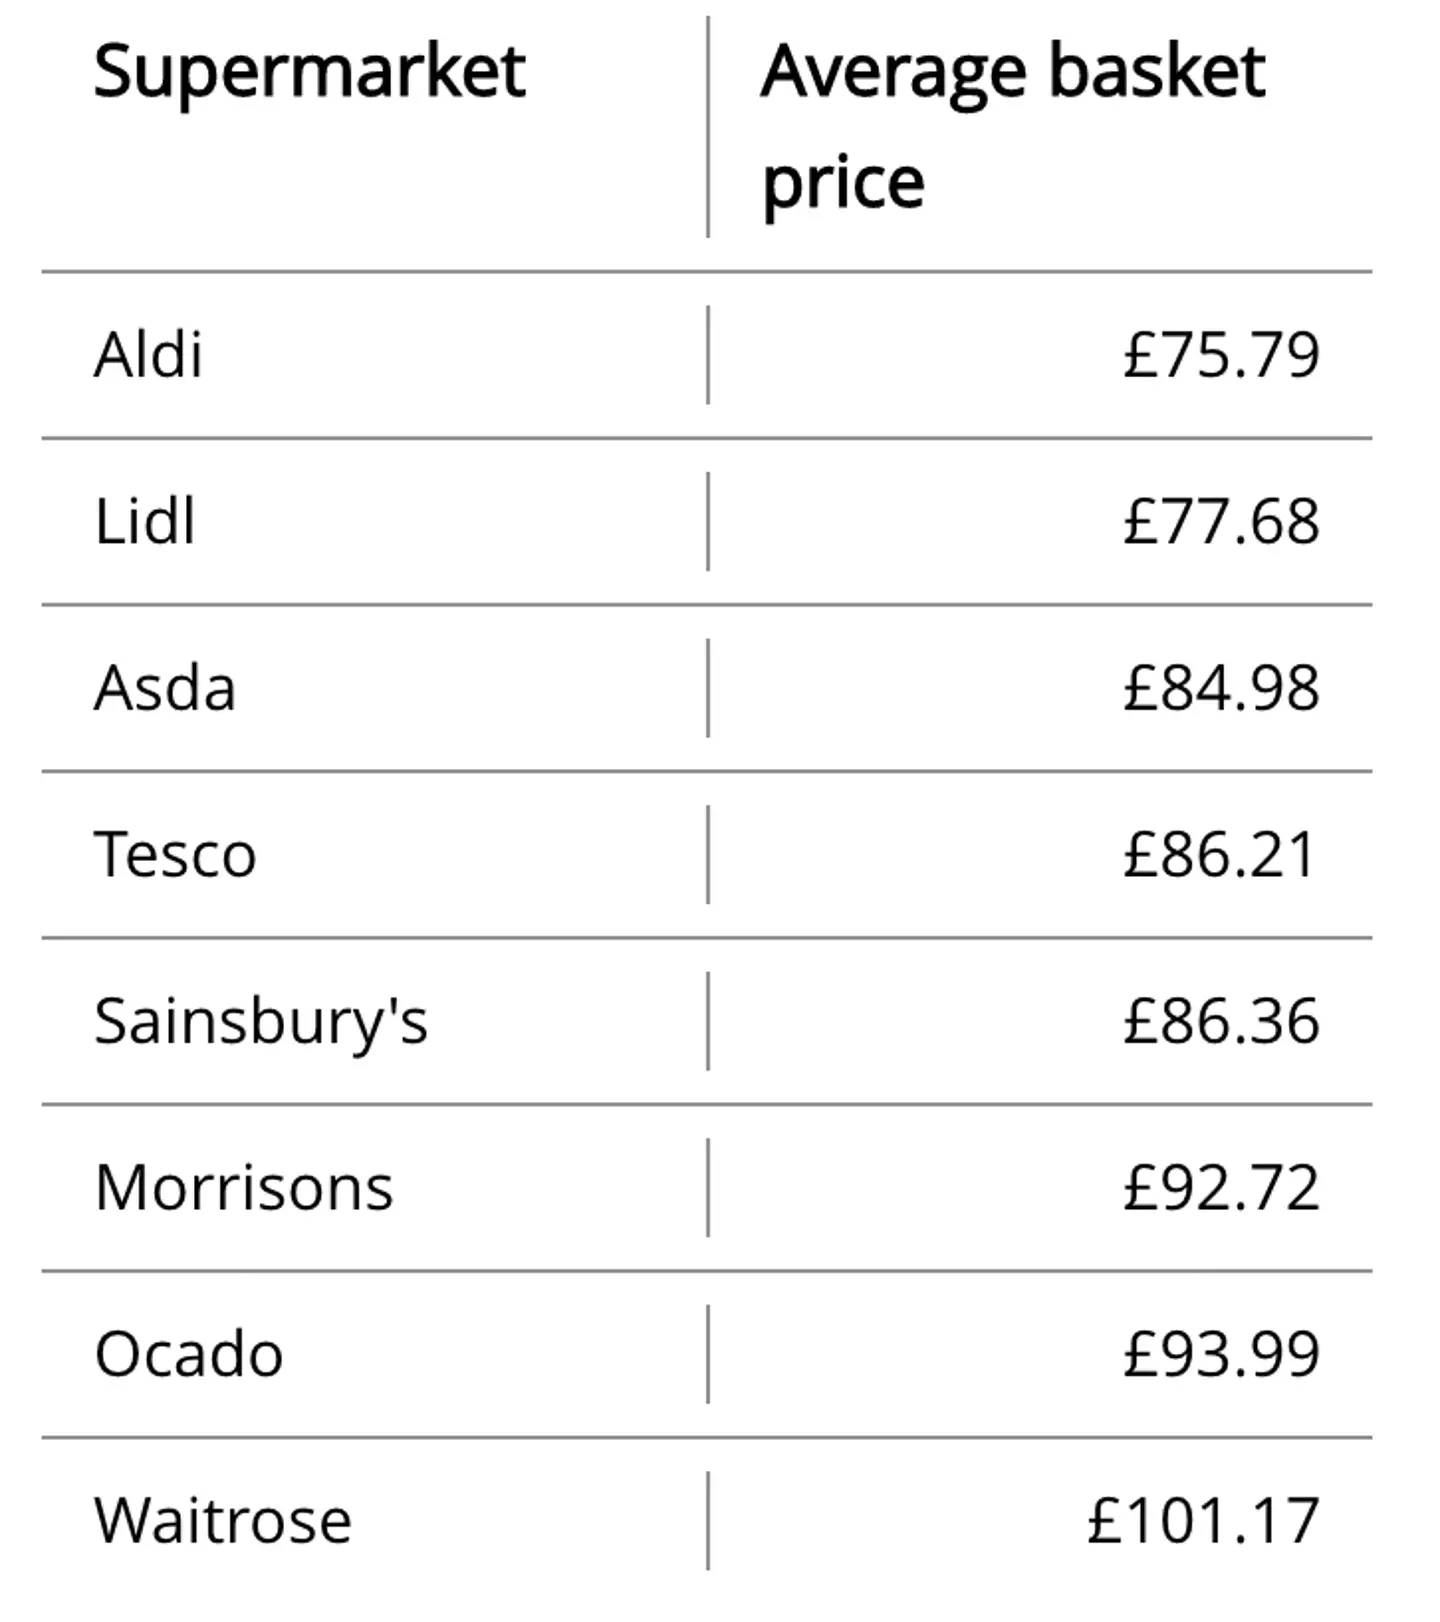1440x1622 pixels.
Task: Select the Ocado row label
Action: [x=189, y=1355]
